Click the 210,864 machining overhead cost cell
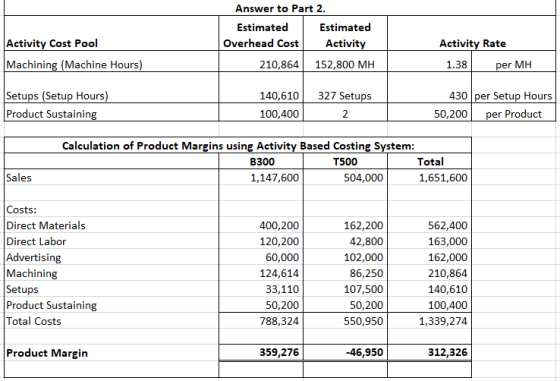Viewport: 560px width, 381px height. pos(261,61)
